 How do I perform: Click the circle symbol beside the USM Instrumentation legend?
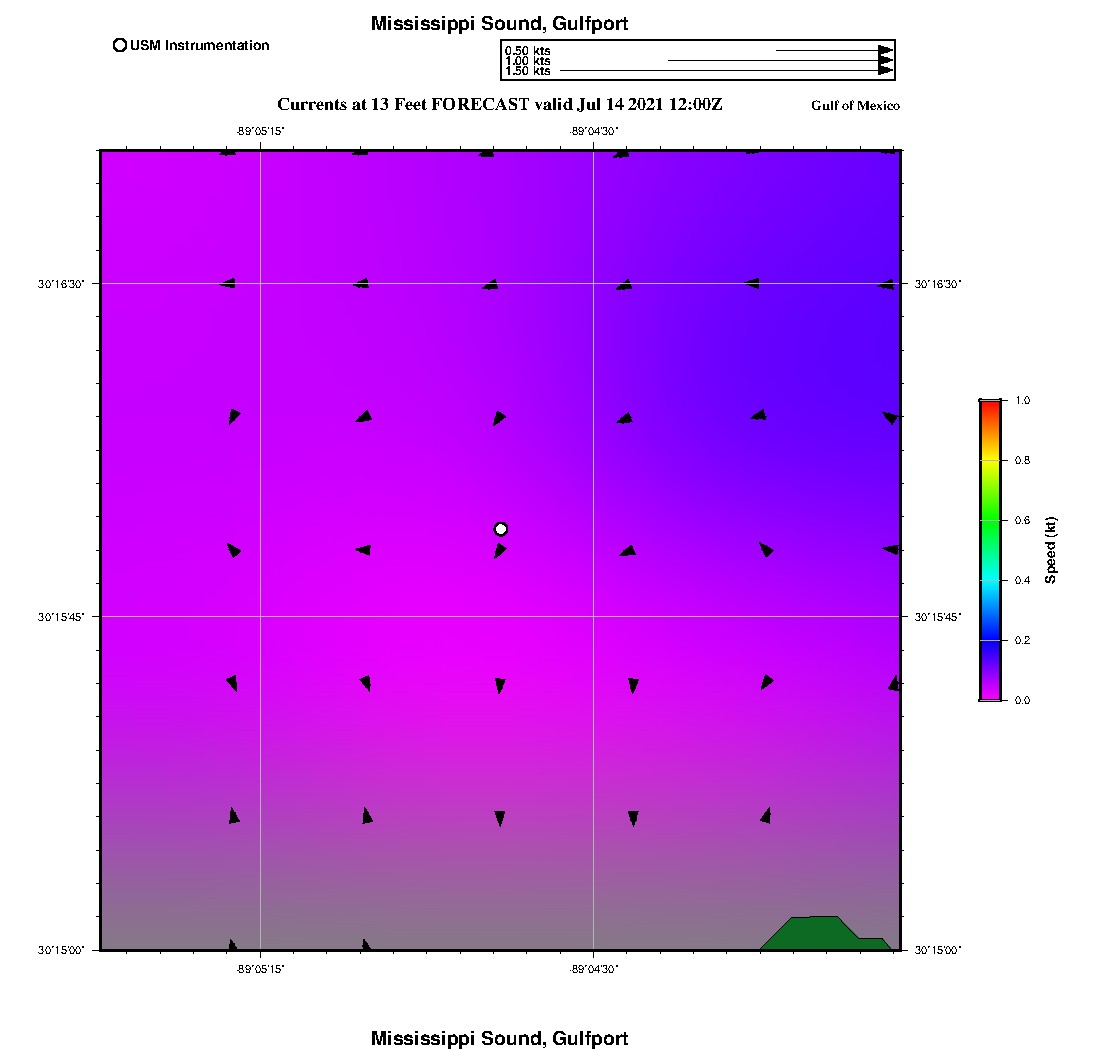[120, 45]
